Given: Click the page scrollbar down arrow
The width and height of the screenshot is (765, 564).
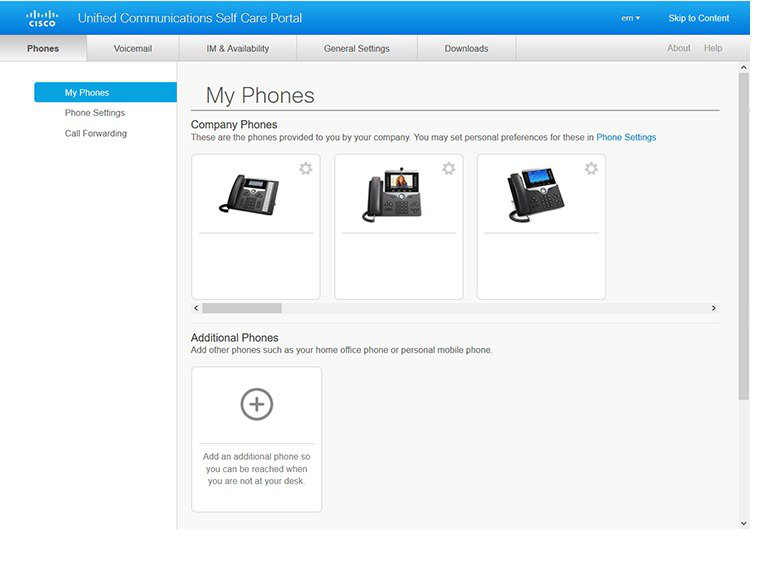Looking at the screenshot, I should click(744, 524).
